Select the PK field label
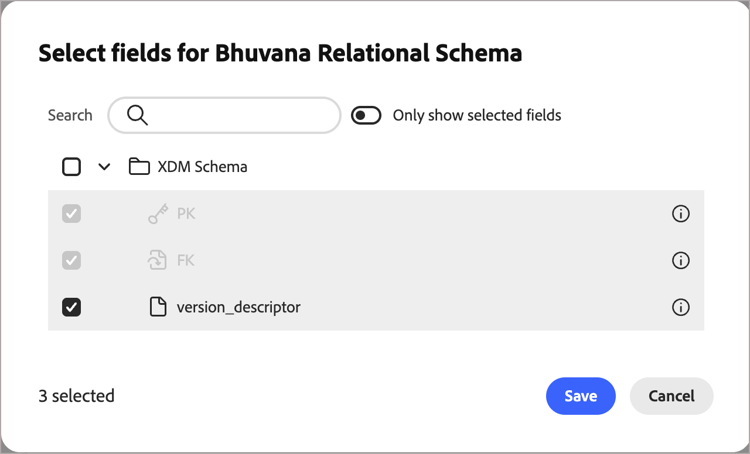This screenshot has height=454, width=750. (186, 214)
